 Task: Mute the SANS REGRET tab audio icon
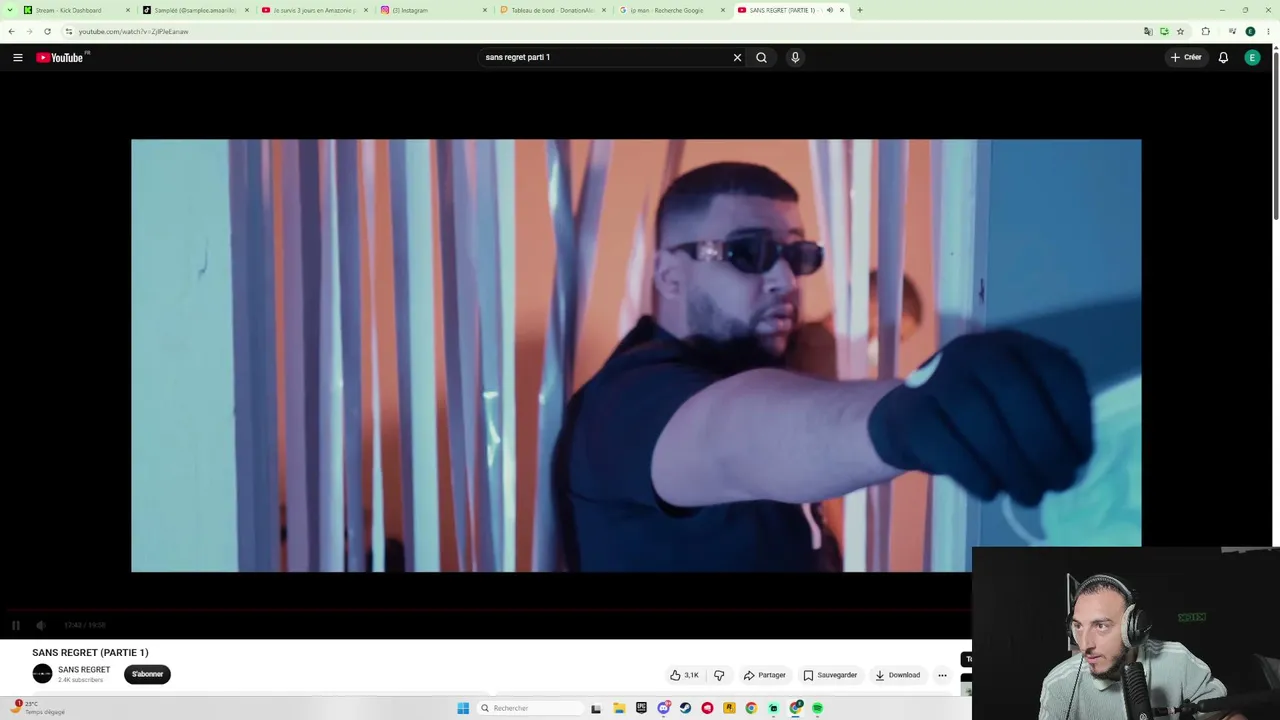coord(829,10)
